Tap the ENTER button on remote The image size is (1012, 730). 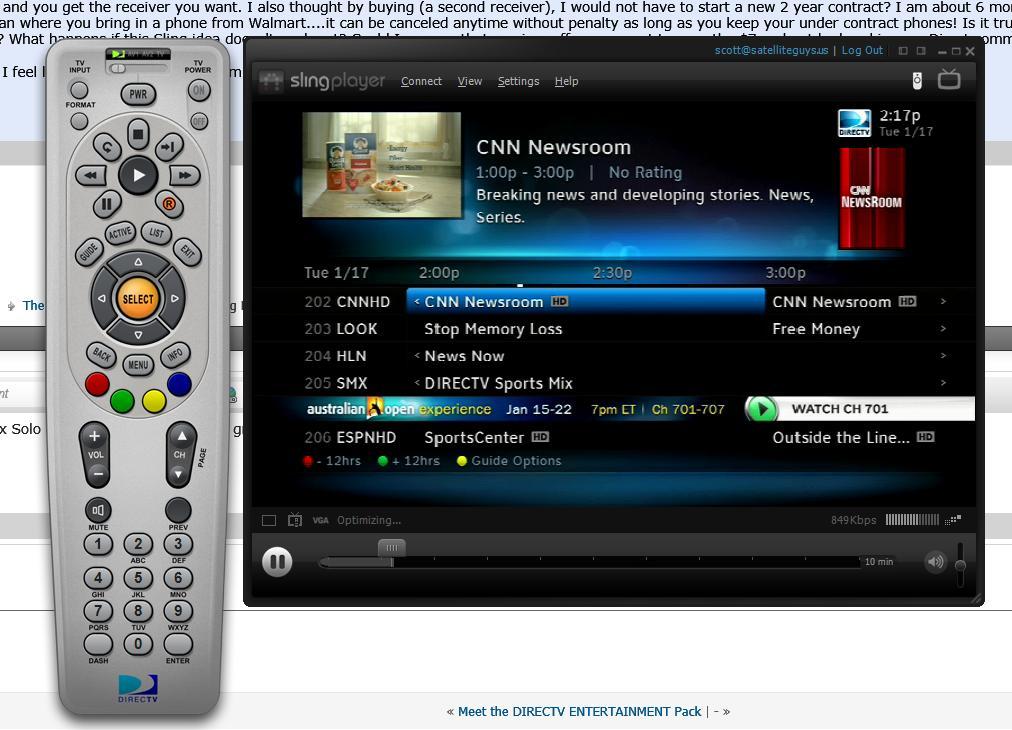coord(178,644)
